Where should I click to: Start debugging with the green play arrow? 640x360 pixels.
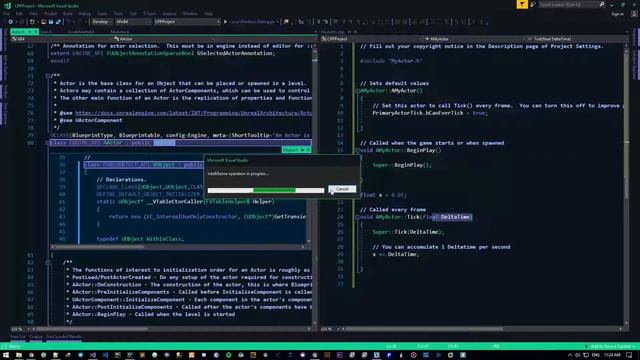[x=225, y=22]
